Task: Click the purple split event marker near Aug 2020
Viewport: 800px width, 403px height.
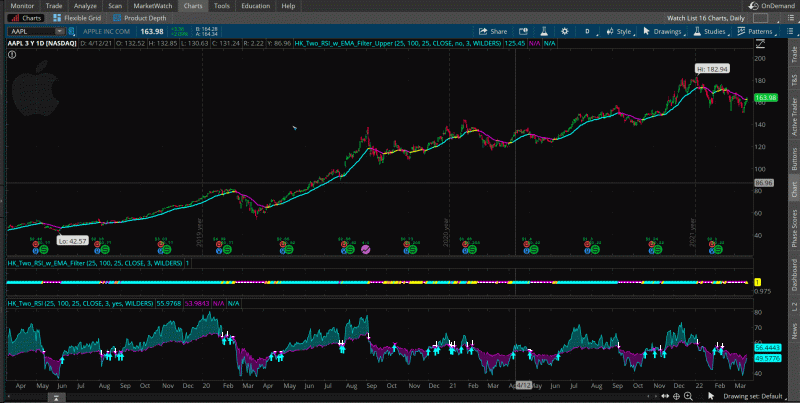Action: pos(365,249)
